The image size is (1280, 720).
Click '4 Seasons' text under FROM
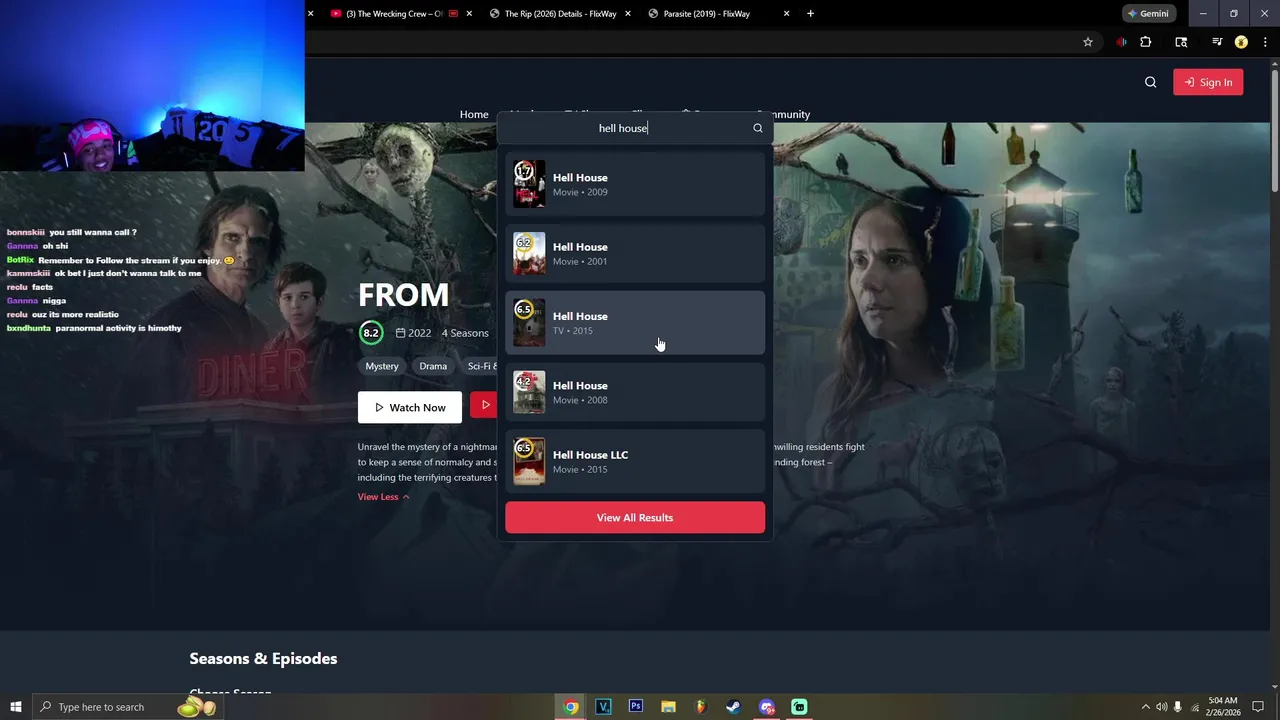coord(465,333)
